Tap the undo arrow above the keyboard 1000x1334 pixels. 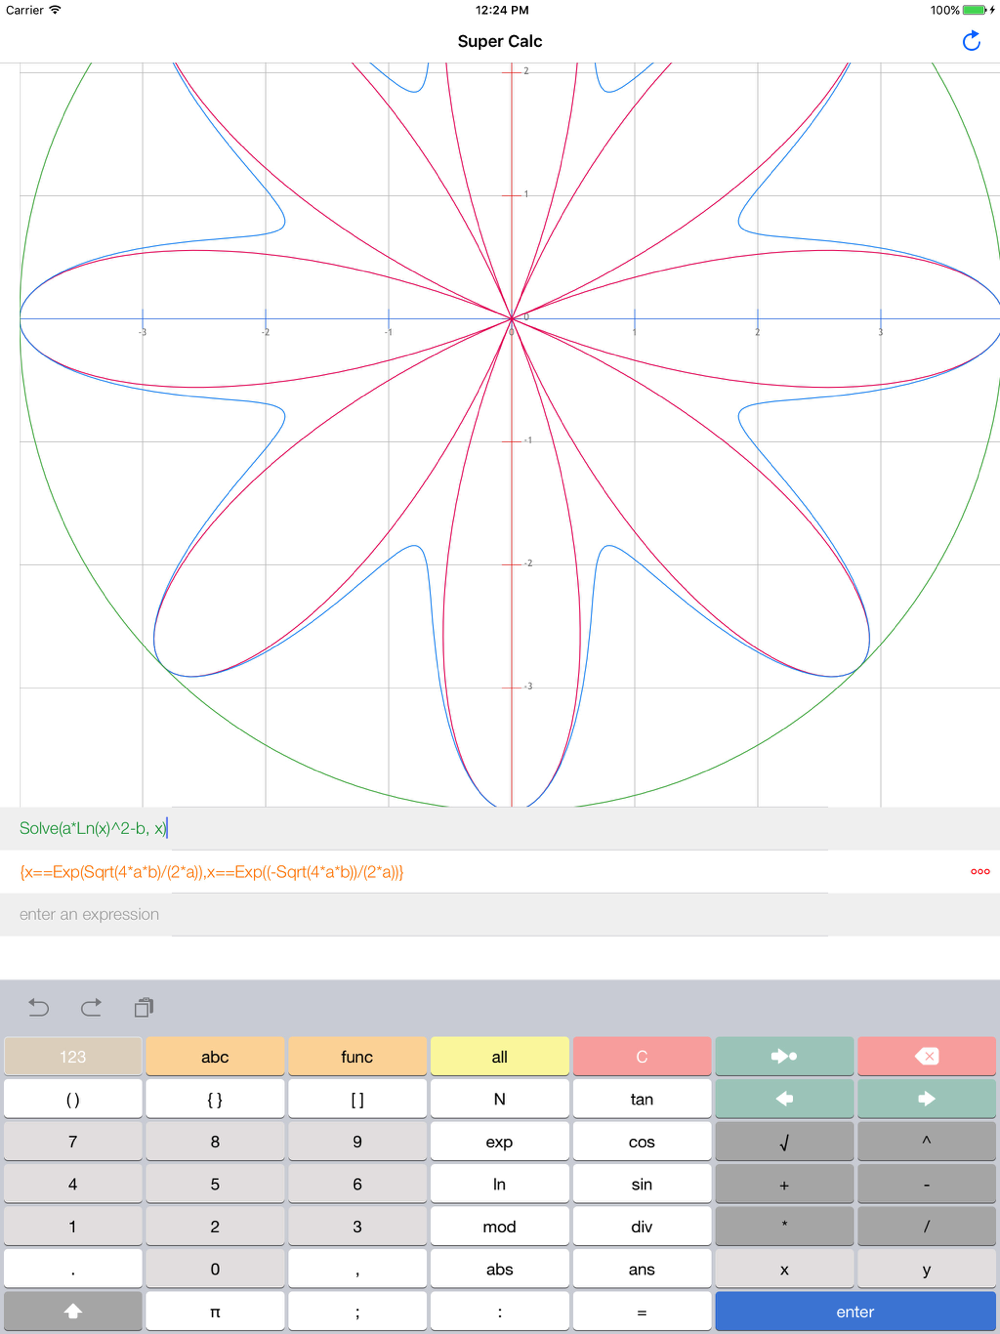pyautogui.click(x=38, y=1007)
